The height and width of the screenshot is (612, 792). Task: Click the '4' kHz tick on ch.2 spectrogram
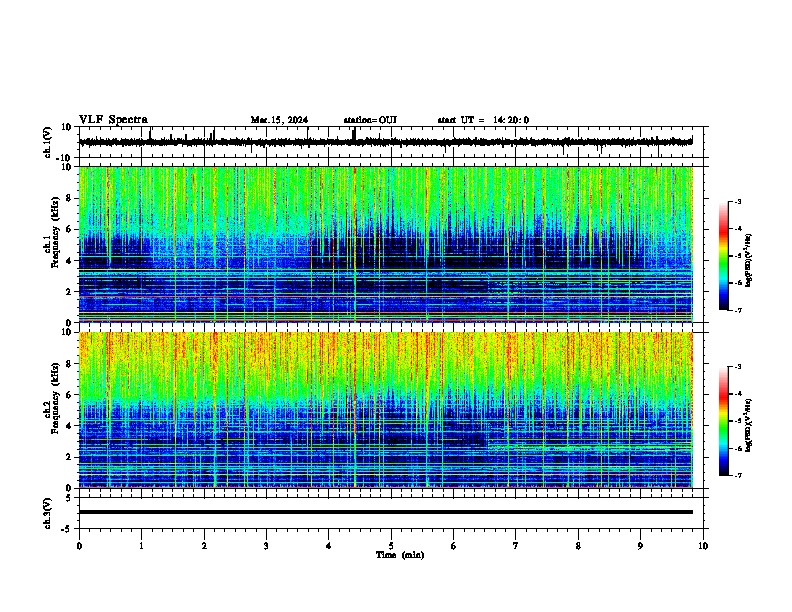tap(70, 426)
